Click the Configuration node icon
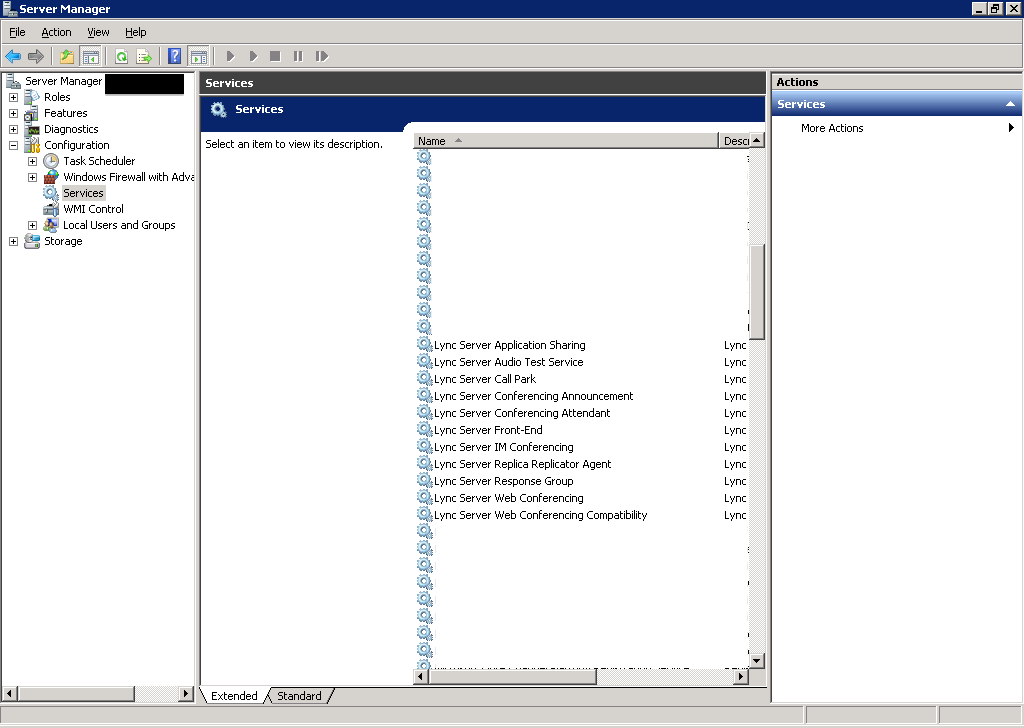1024x728 pixels. 32,145
